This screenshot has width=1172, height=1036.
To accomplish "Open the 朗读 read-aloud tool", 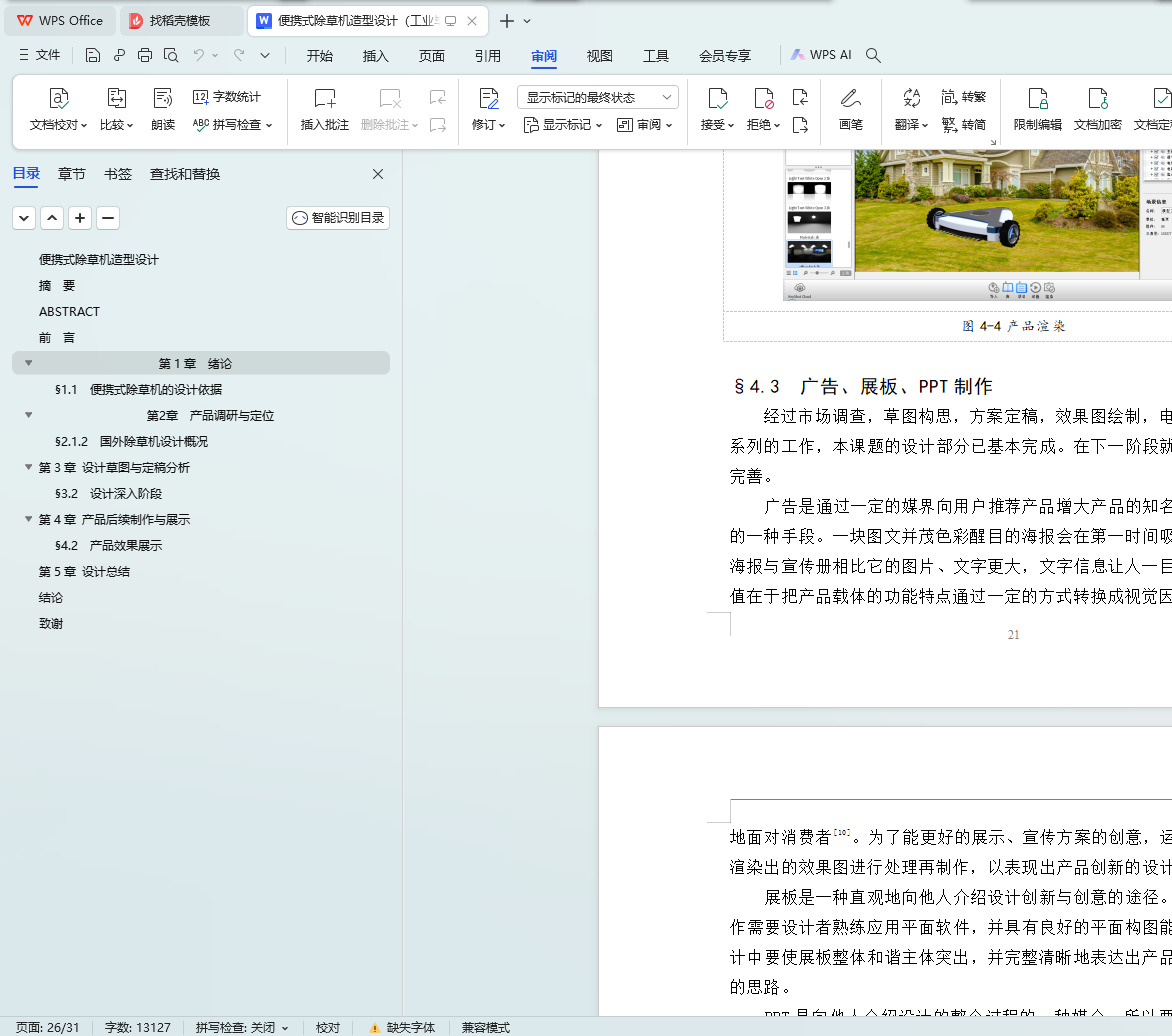I will pos(163,98).
